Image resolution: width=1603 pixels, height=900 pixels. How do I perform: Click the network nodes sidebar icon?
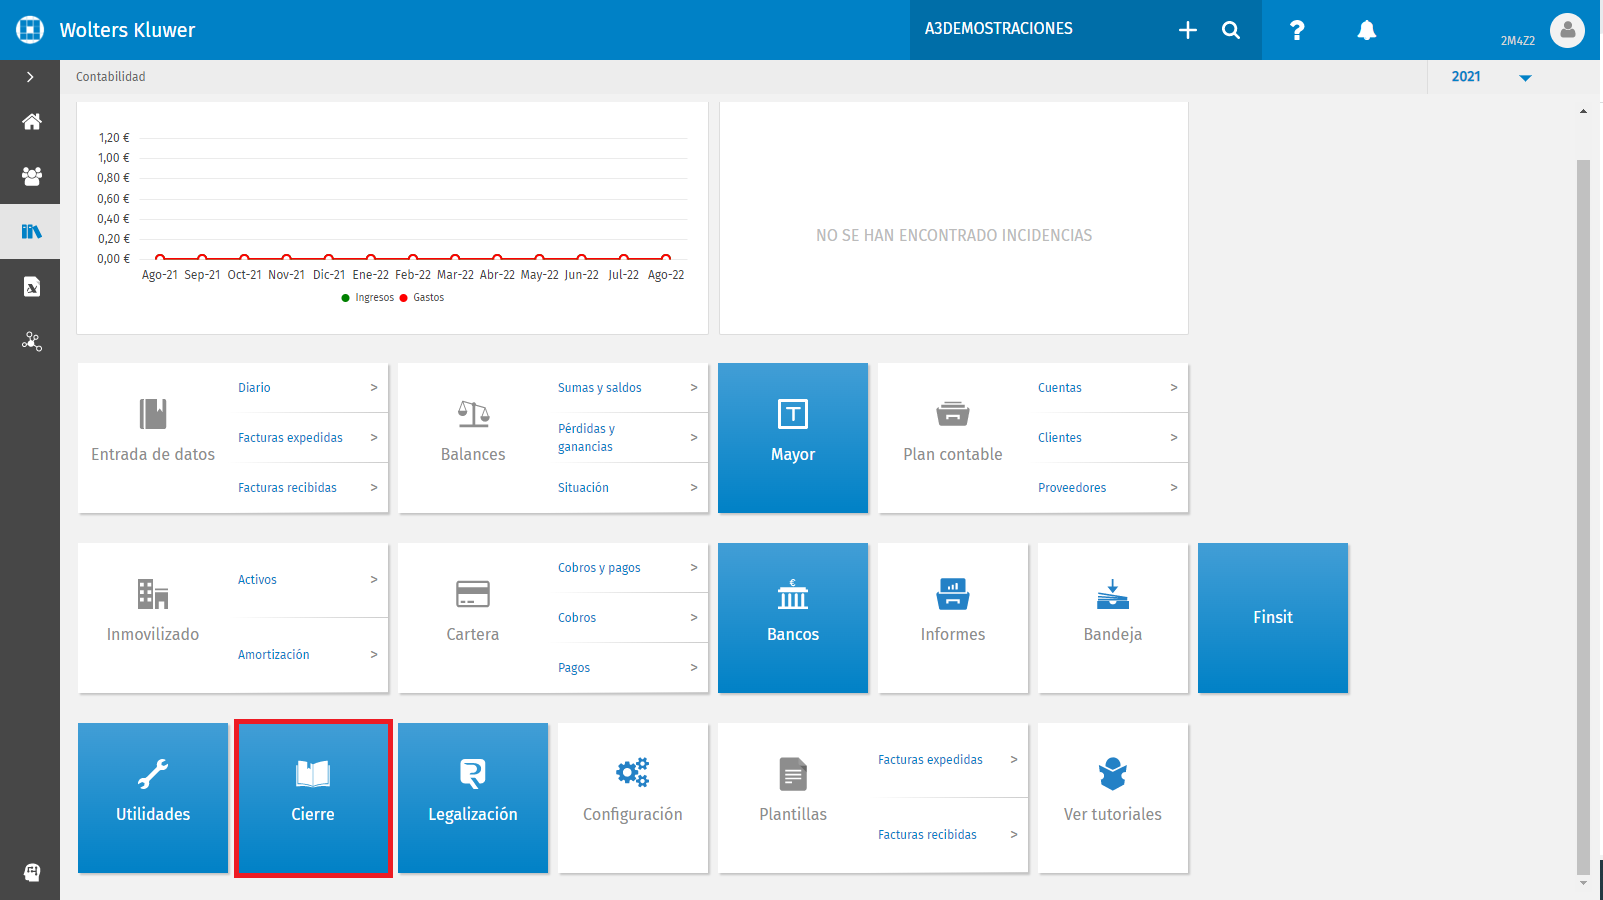(31, 342)
